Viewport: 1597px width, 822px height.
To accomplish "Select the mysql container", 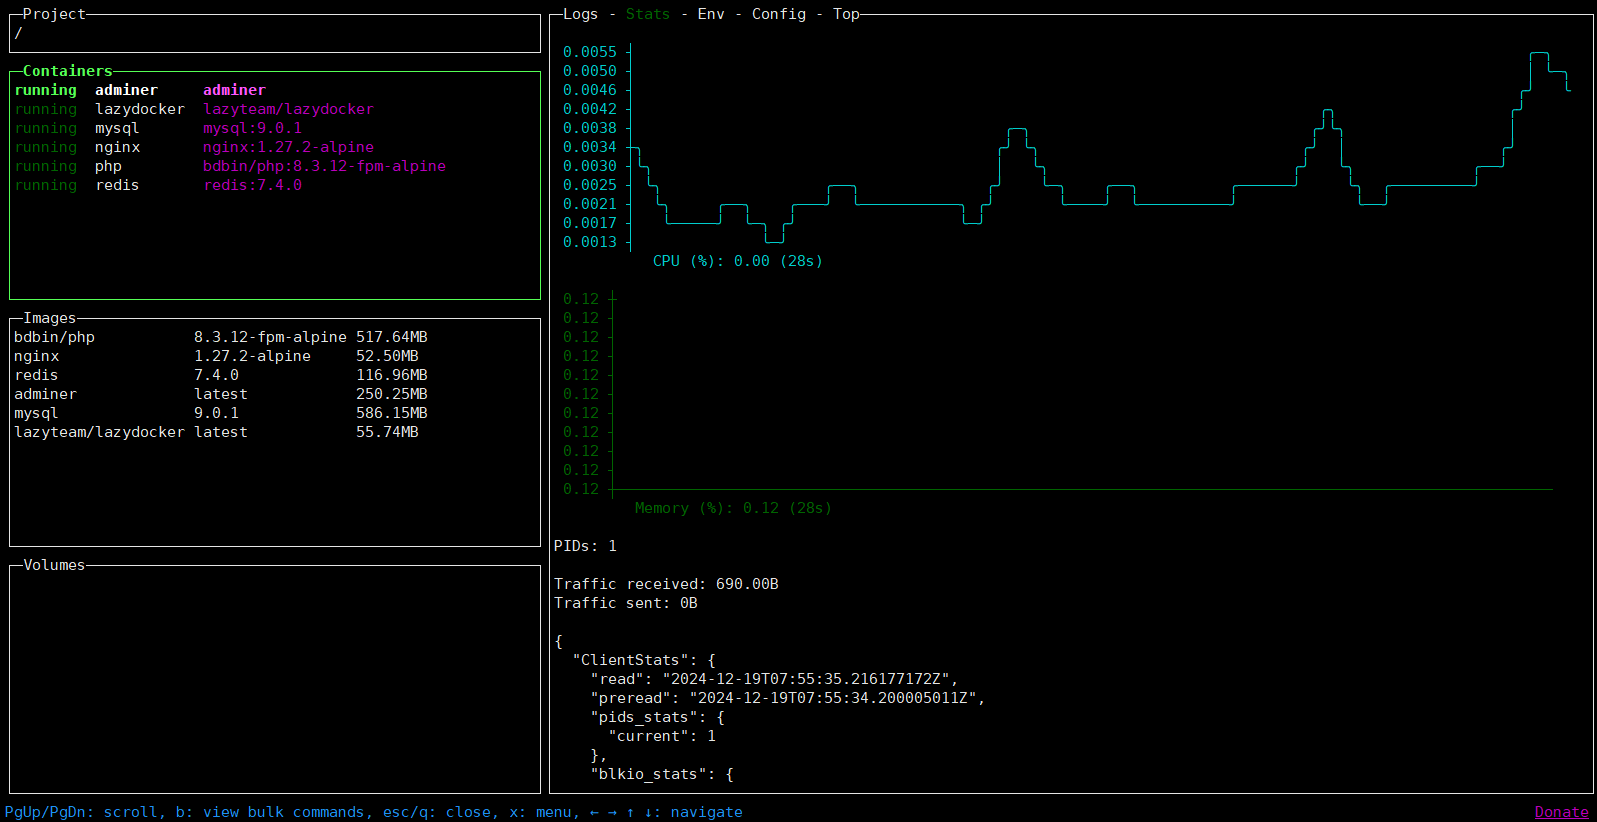I will tap(275, 128).
